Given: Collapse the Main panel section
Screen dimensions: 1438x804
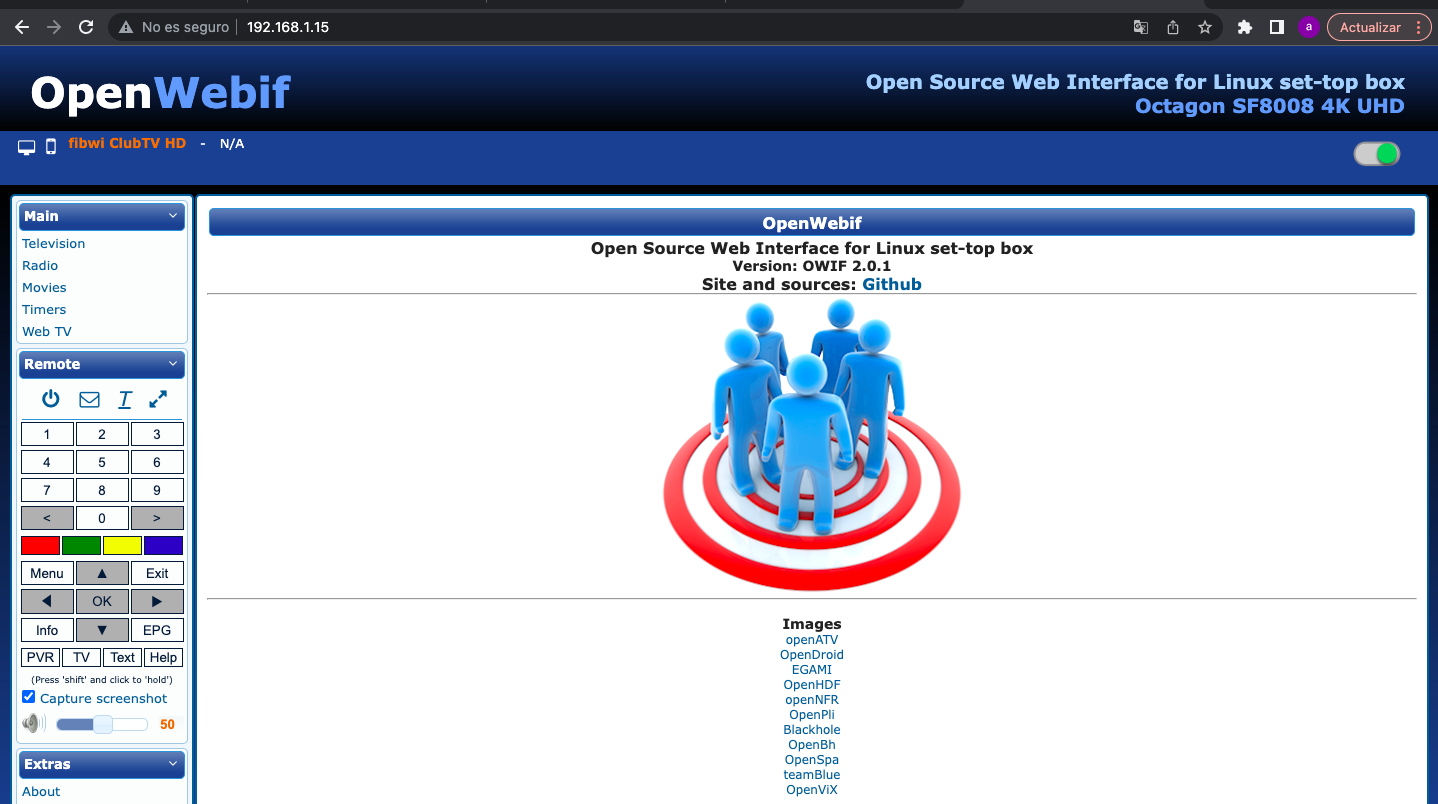Looking at the screenshot, I should [x=173, y=216].
